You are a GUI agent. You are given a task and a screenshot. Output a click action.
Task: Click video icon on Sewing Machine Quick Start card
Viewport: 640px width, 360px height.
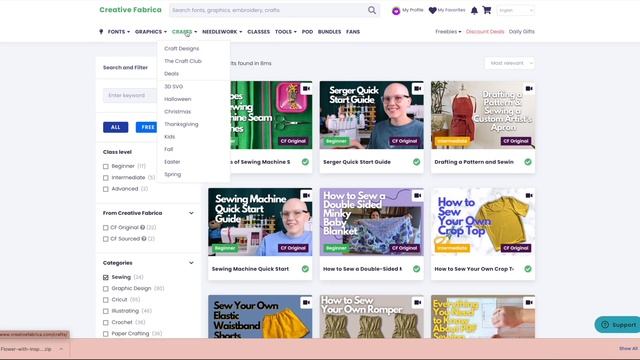click(x=306, y=196)
